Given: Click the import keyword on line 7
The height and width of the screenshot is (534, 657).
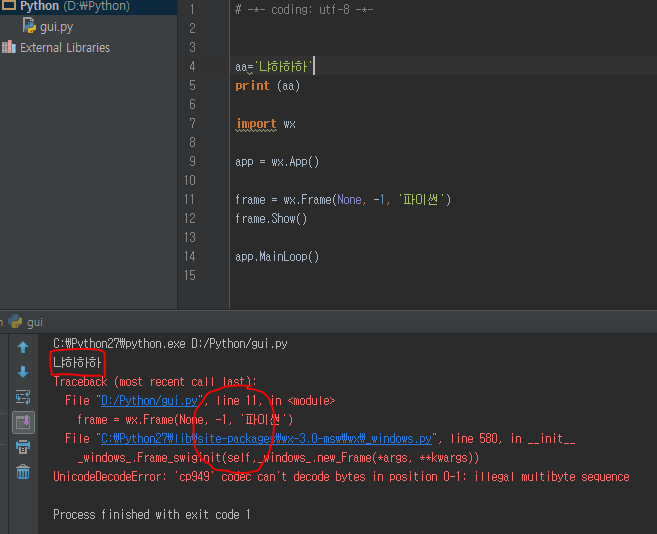Looking at the screenshot, I should pos(256,124).
